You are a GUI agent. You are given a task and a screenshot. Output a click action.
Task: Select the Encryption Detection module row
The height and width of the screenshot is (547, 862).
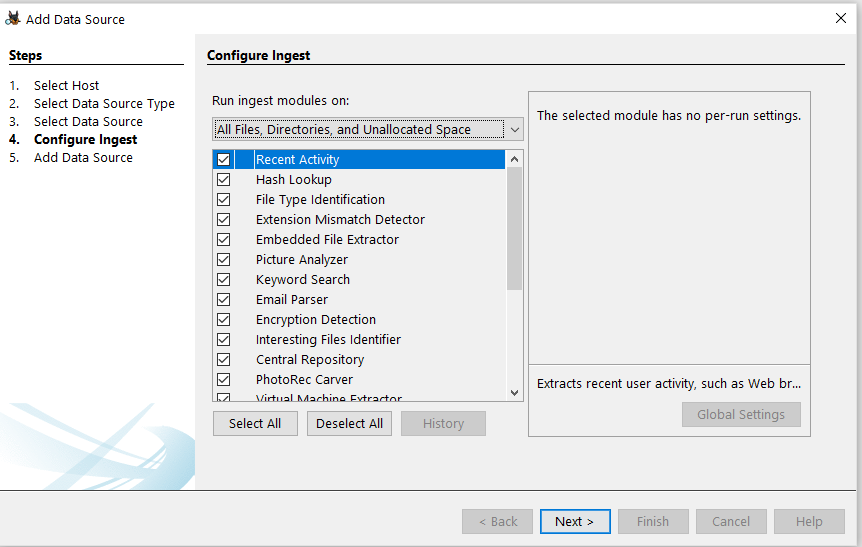(316, 320)
